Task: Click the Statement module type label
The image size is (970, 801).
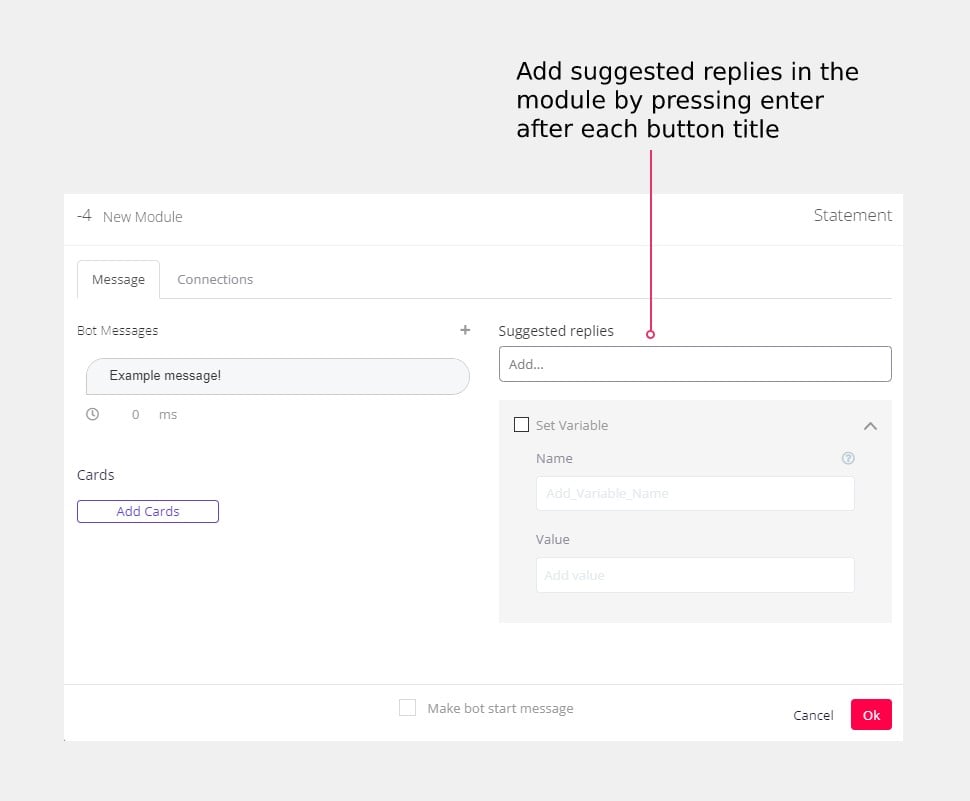Action: pos(853,215)
